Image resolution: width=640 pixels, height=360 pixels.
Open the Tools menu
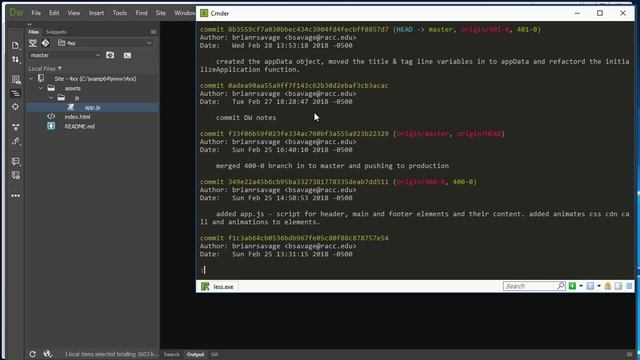(120, 13)
